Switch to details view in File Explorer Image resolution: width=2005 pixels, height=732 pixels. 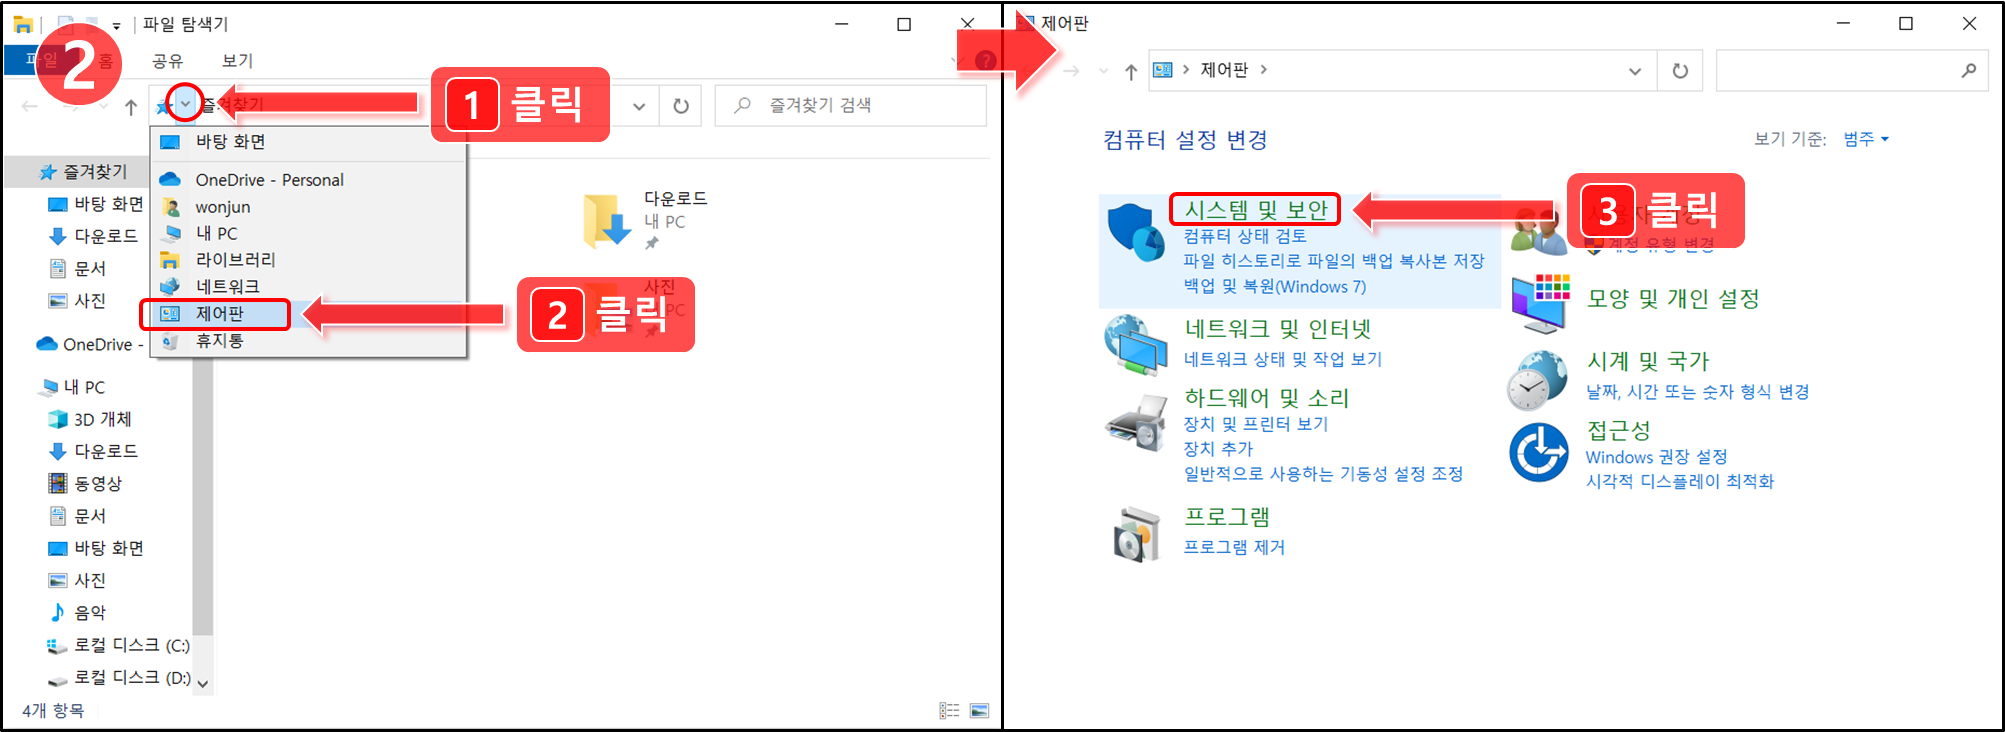(949, 711)
